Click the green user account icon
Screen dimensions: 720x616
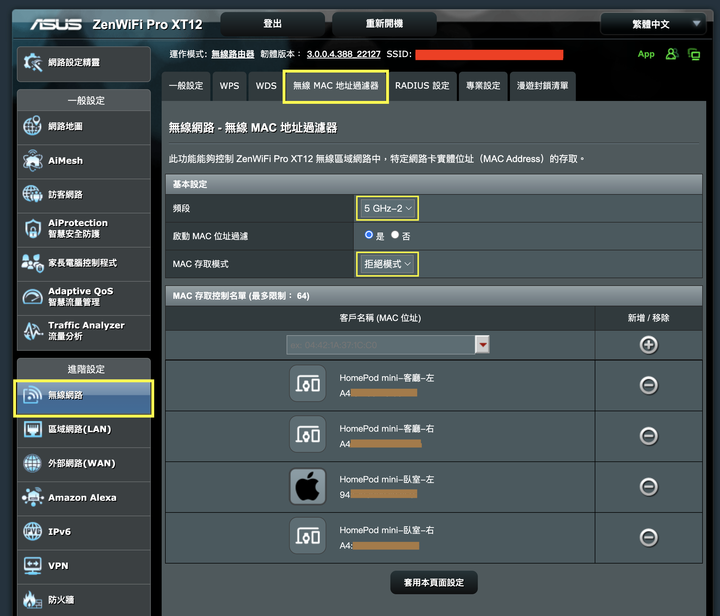click(672, 54)
